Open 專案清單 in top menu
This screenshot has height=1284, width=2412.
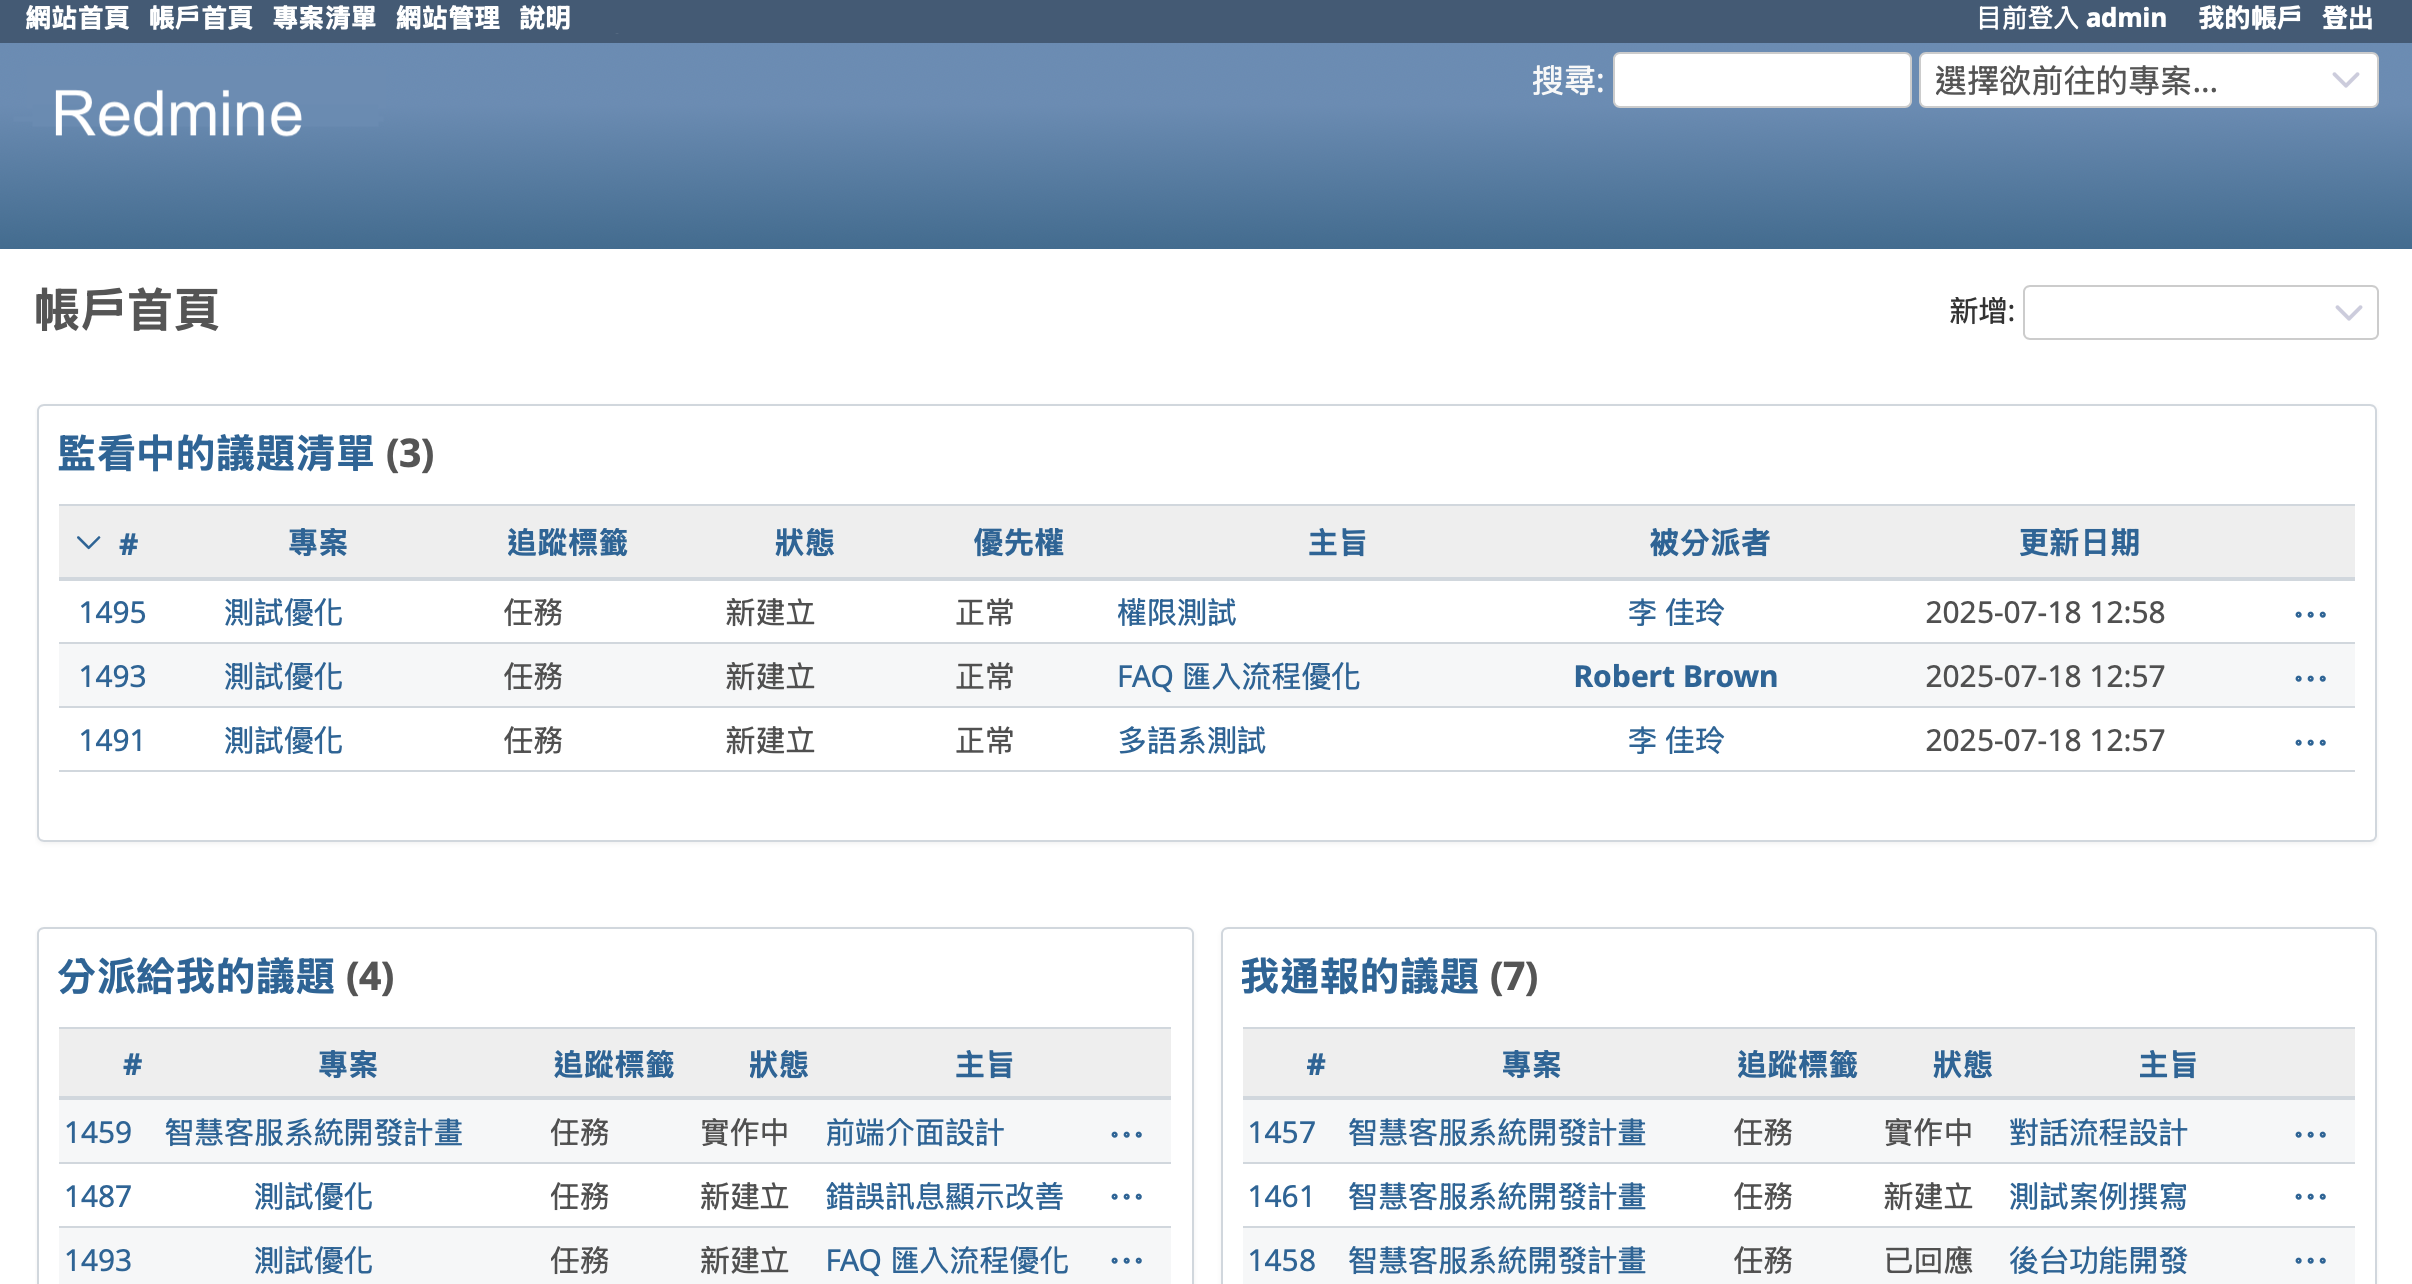pos(325,18)
